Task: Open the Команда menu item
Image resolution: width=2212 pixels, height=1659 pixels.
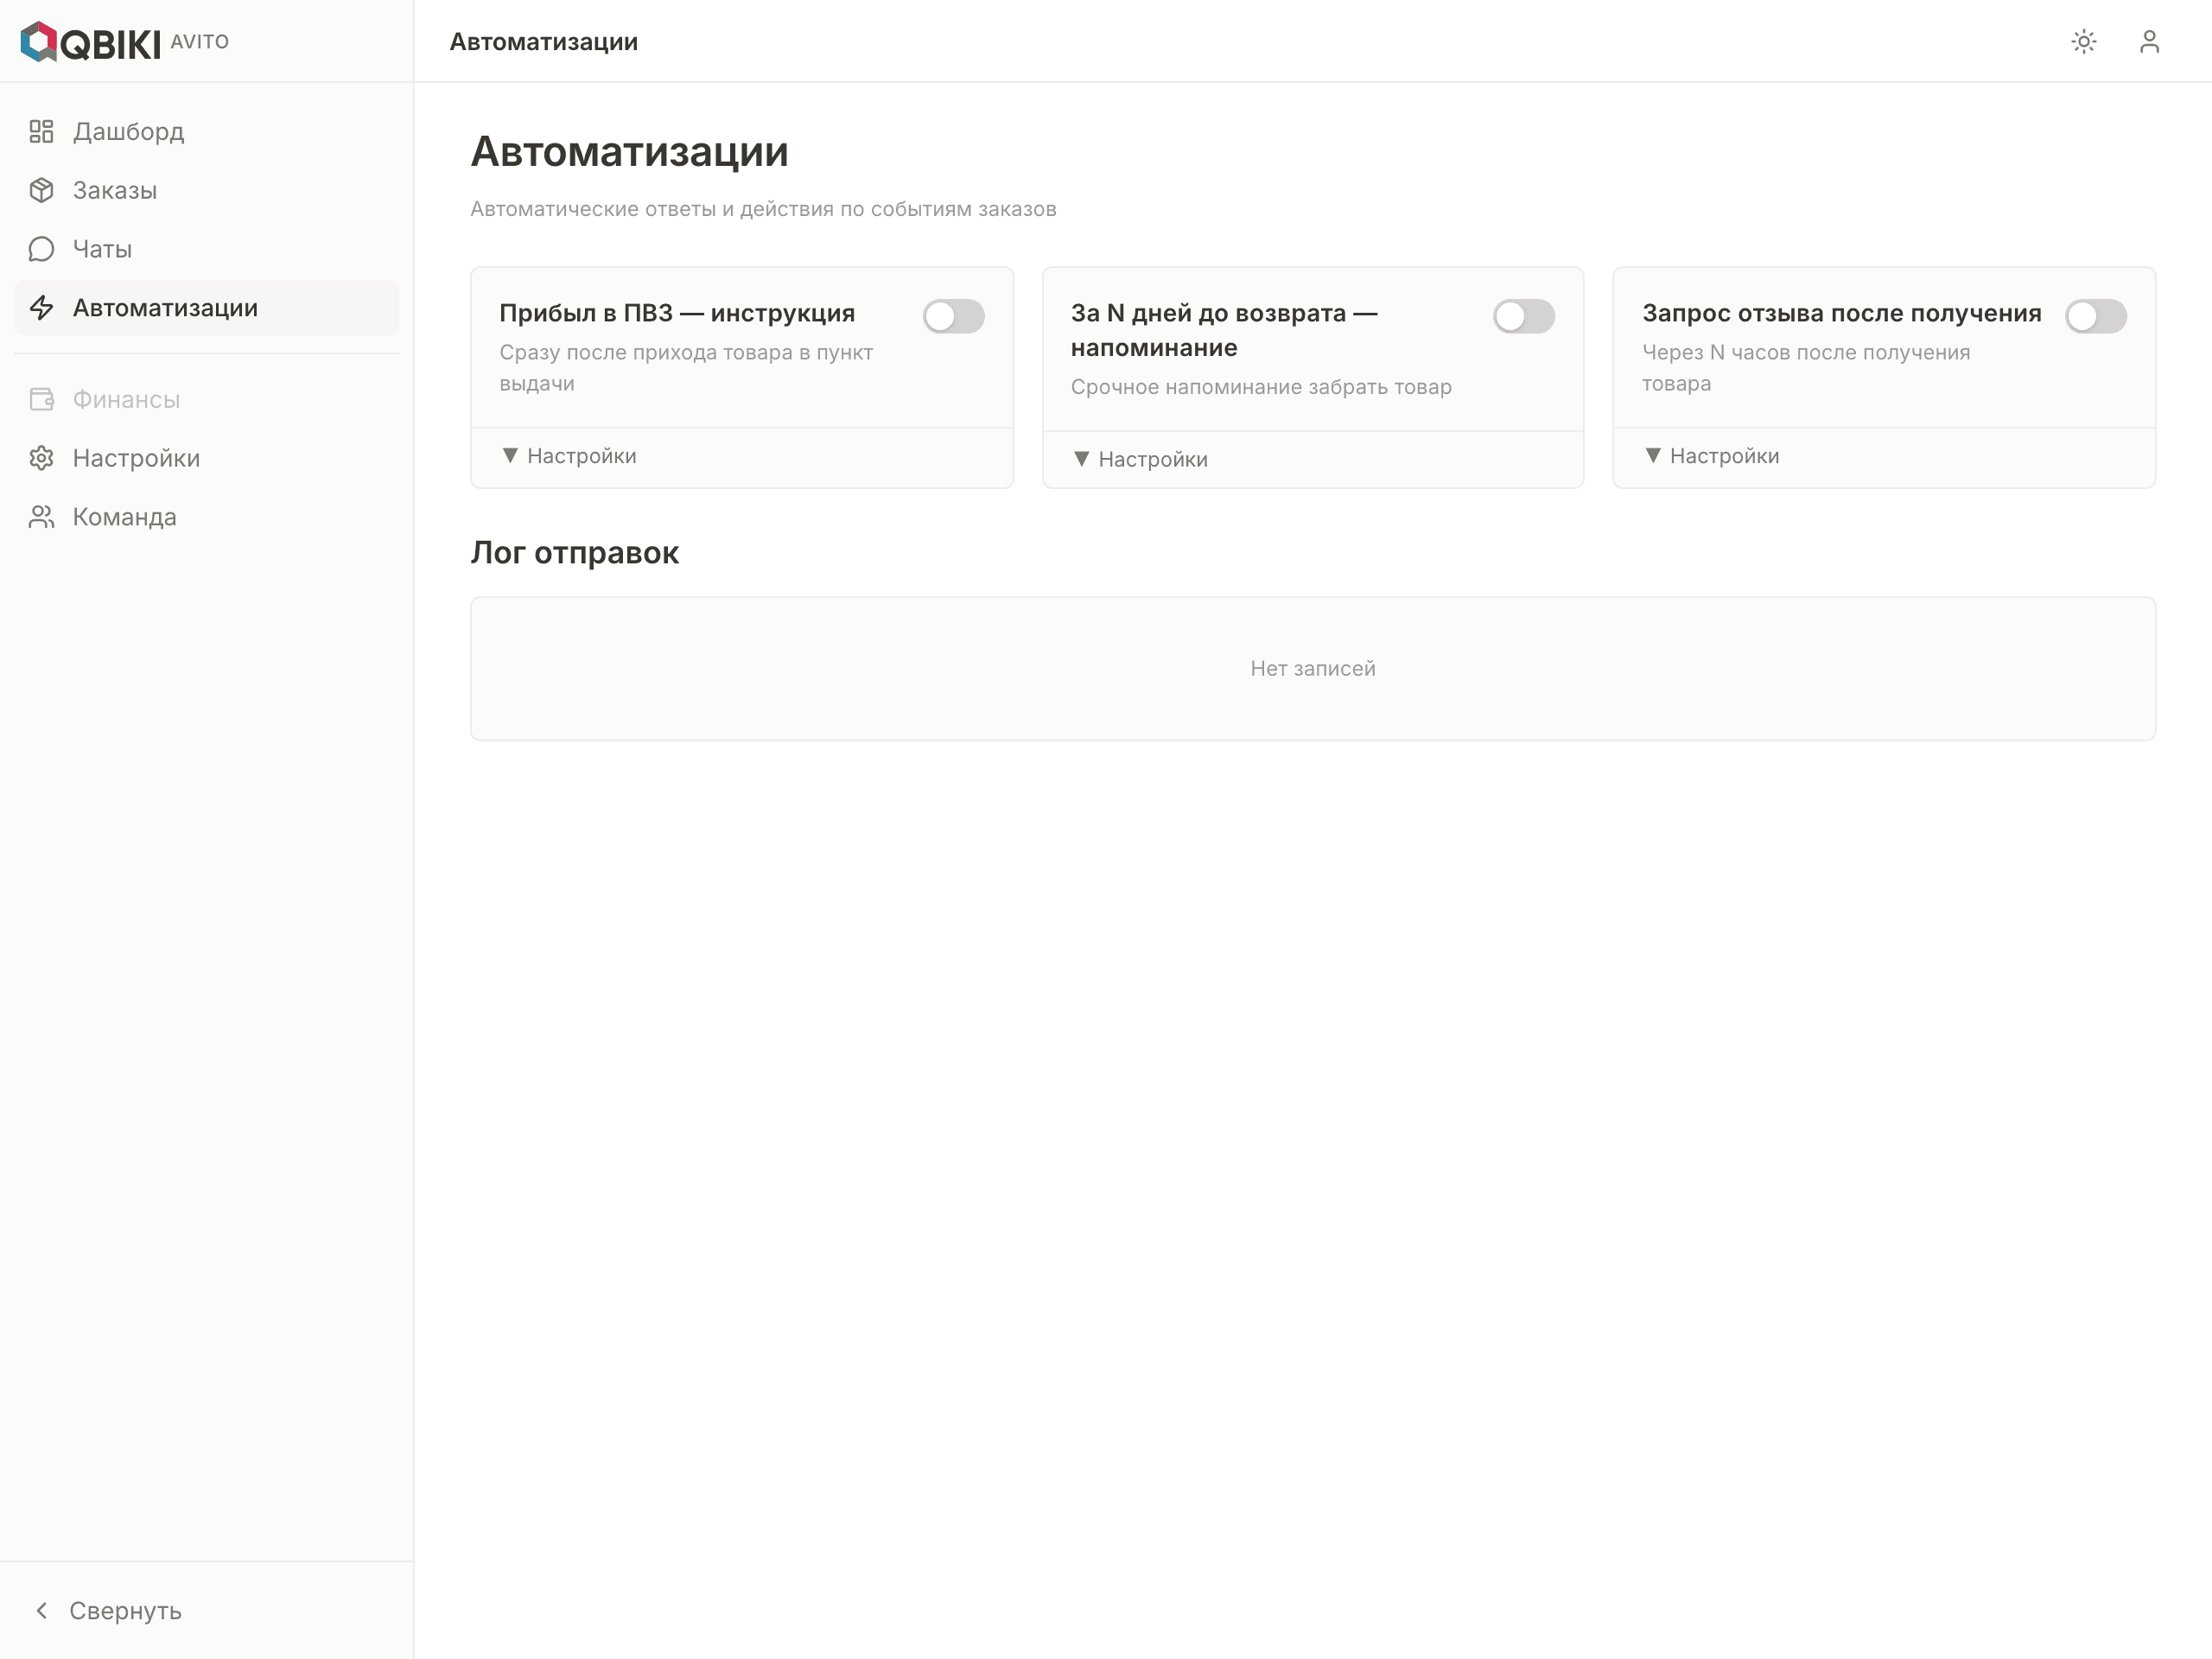Action: pos(206,517)
